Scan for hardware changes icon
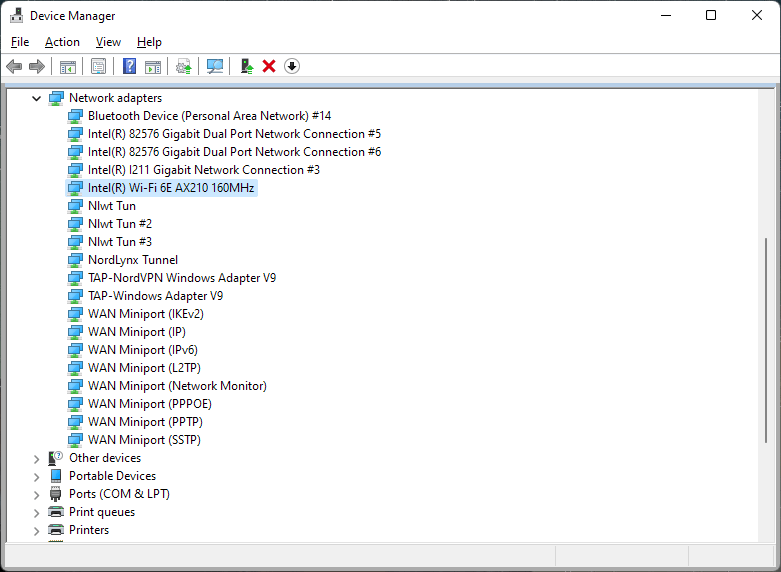The height and width of the screenshot is (572, 781). click(214, 66)
